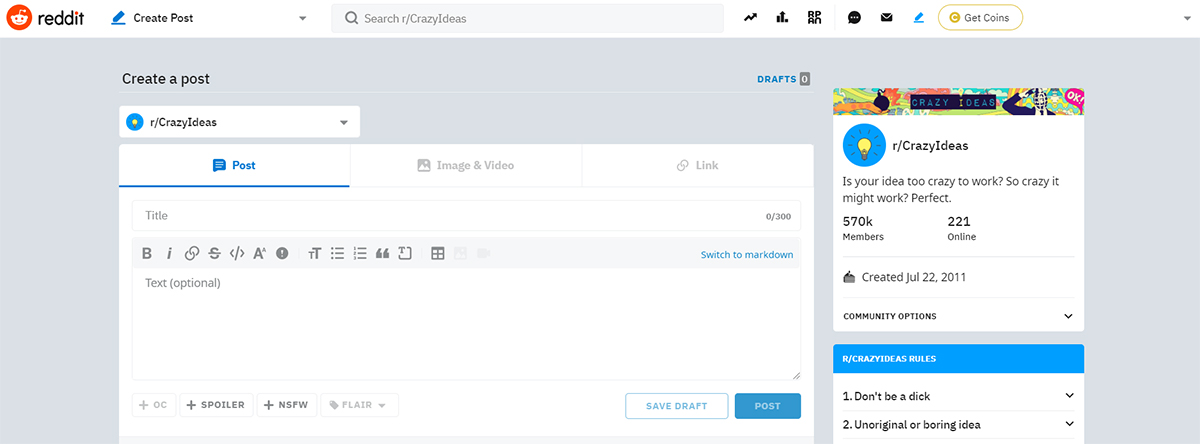Insert a code block

405,254
